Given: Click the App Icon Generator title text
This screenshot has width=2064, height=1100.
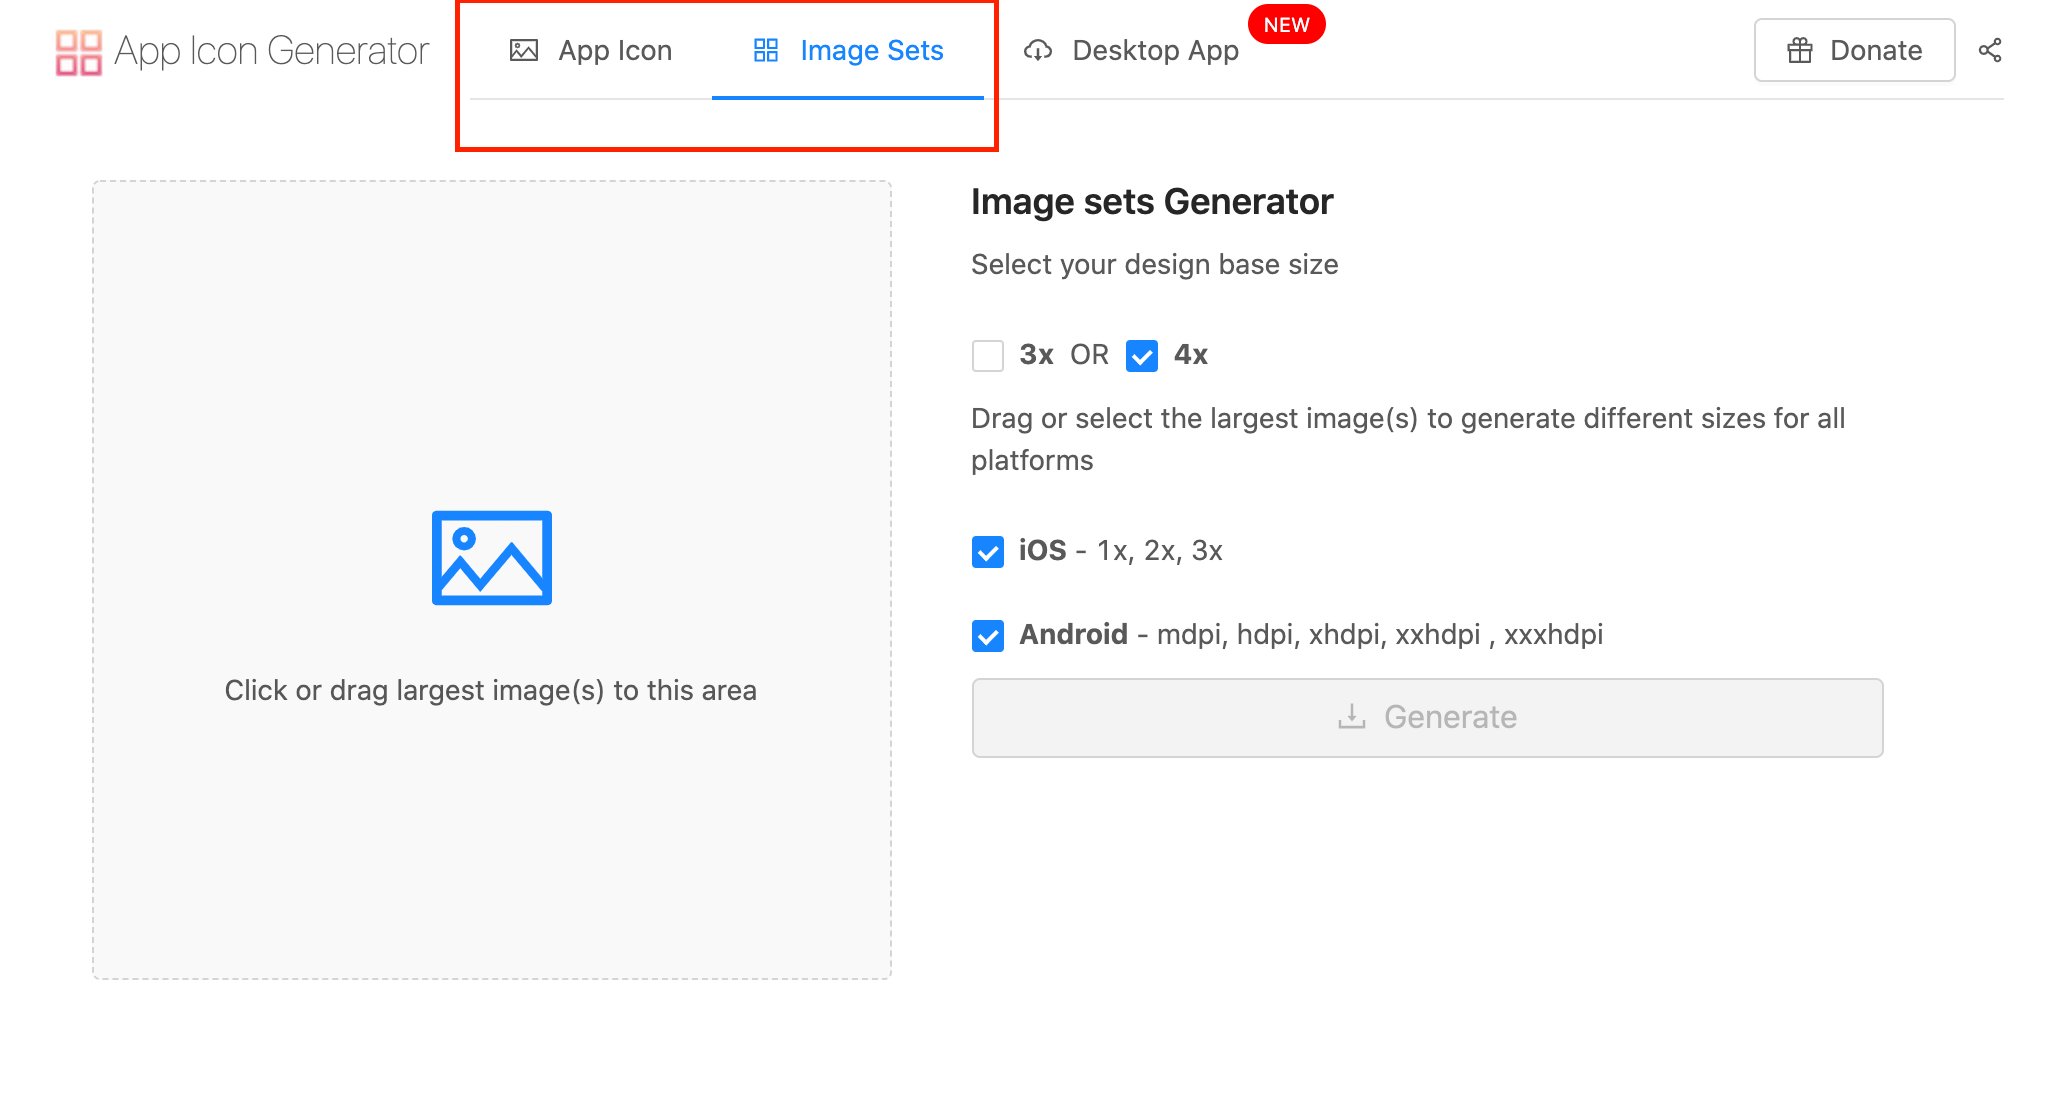Looking at the screenshot, I should [x=272, y=50].
